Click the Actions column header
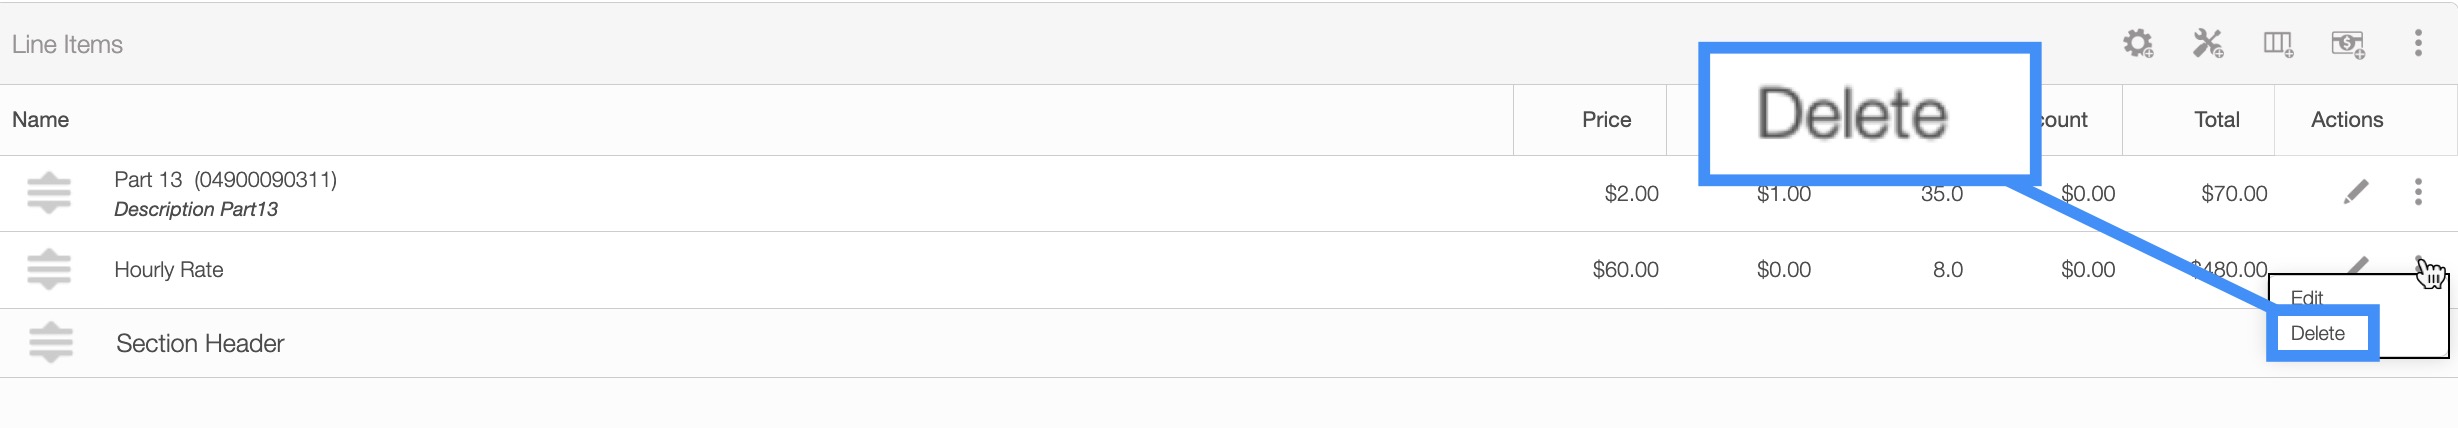The image size is (2458, 428). tap(2346, 120)
